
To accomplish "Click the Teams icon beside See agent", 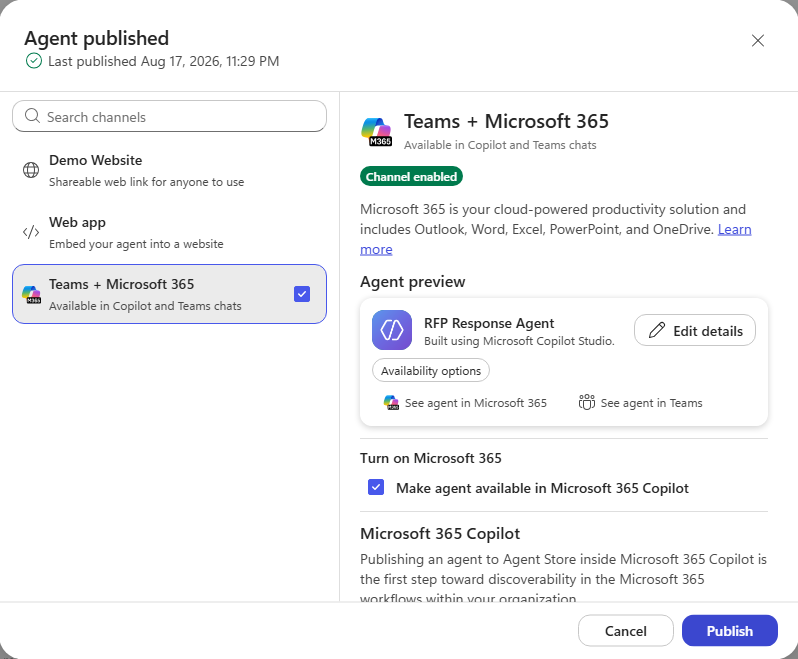I will click(587, 403).
